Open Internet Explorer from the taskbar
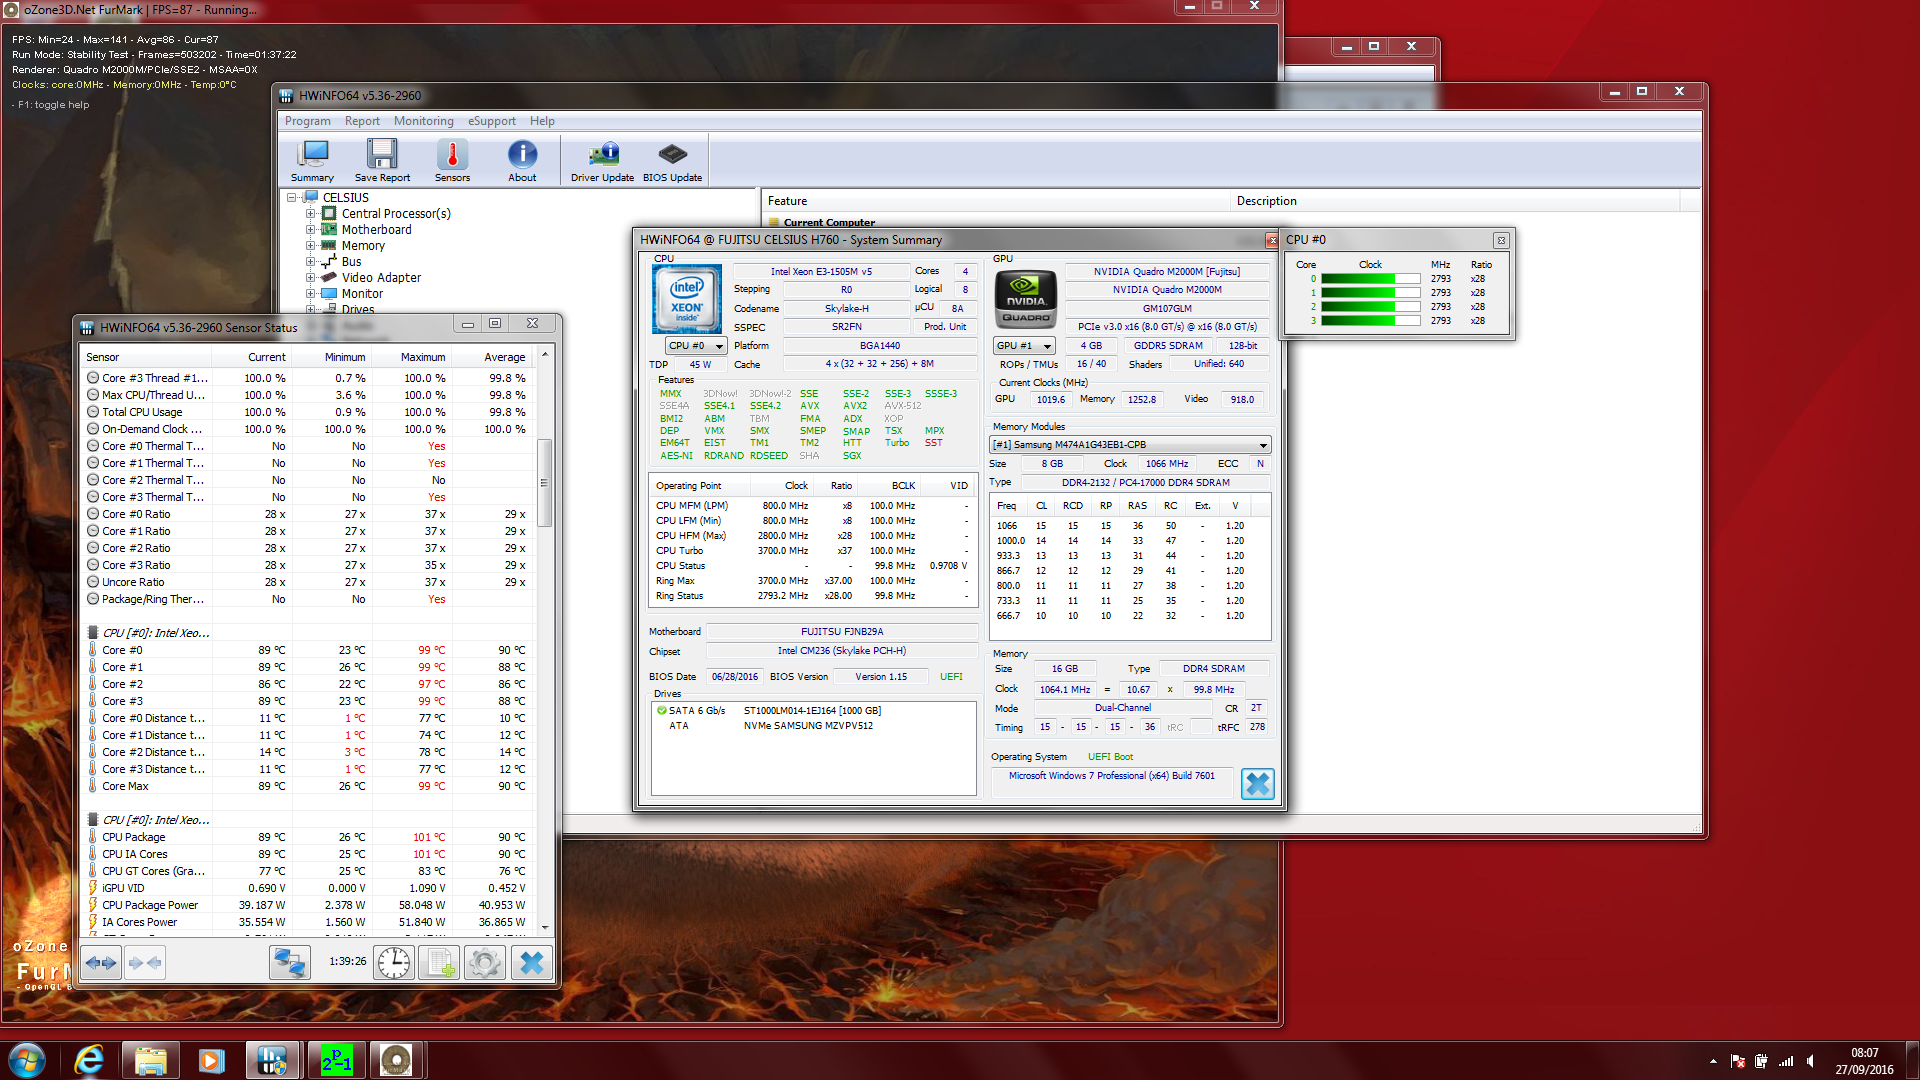Viewport: 1920px width, 1080px height. [89, 1060]
